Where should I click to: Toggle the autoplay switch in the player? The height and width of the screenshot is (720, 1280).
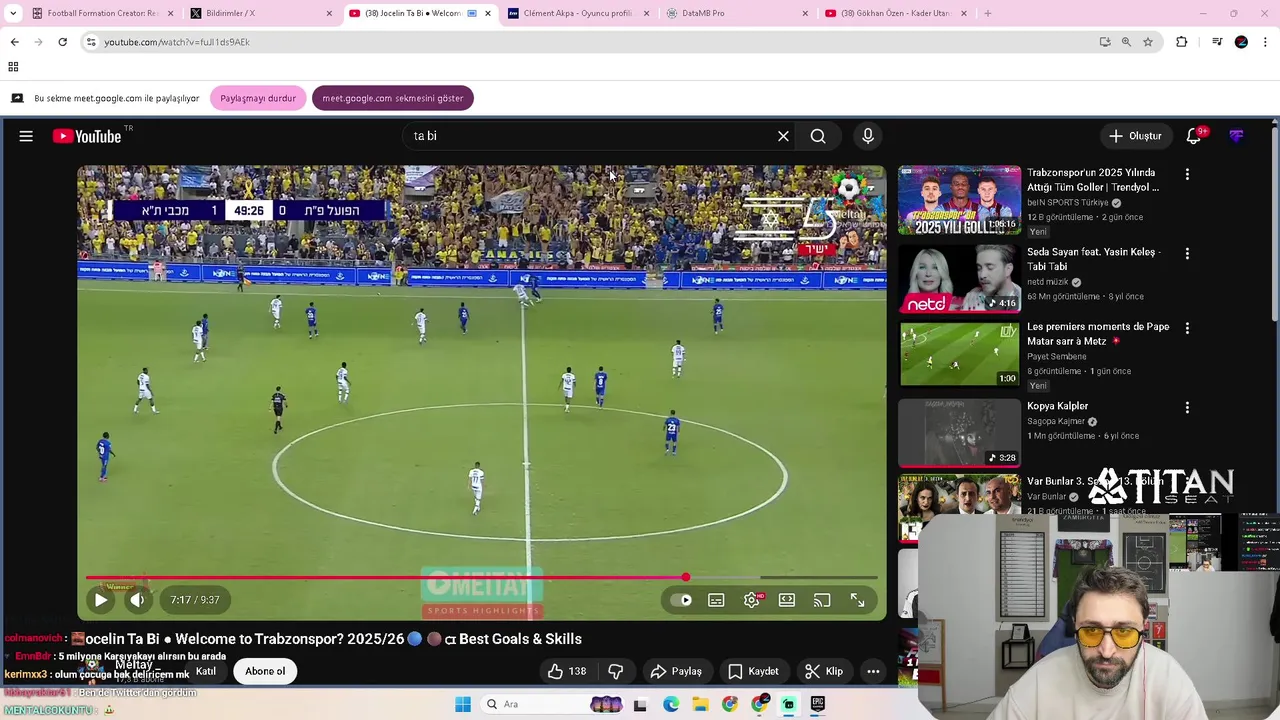681,600
